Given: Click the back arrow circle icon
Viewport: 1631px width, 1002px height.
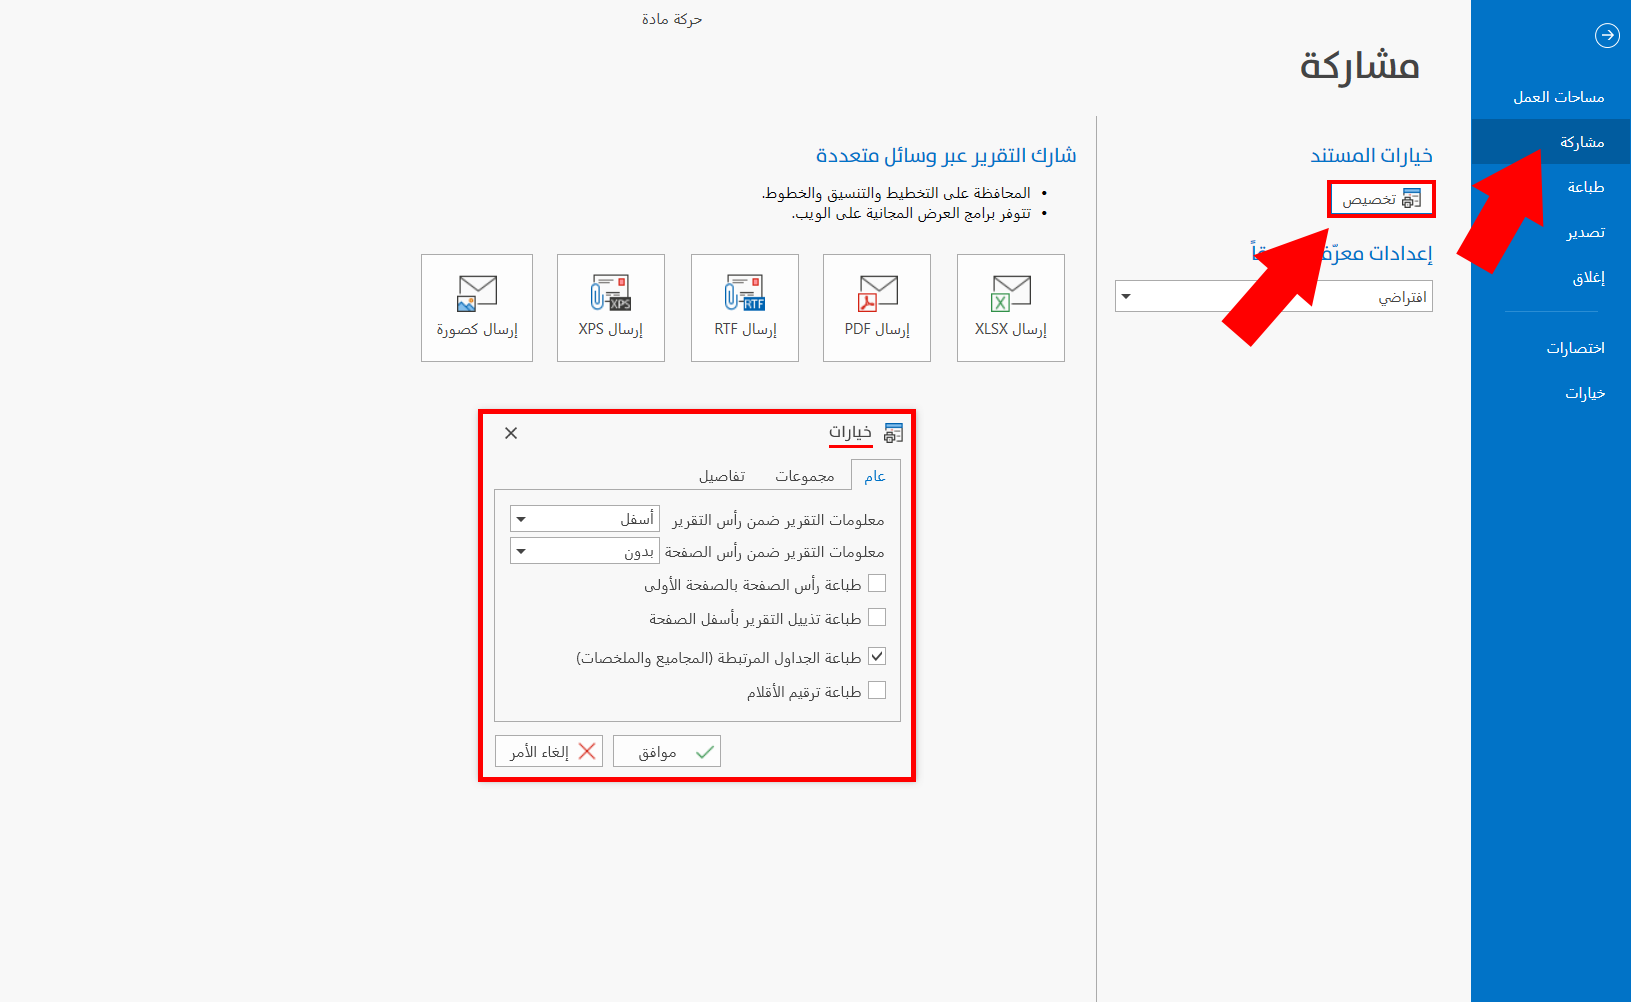Looking at the screenshot, I should point(1606,36).
